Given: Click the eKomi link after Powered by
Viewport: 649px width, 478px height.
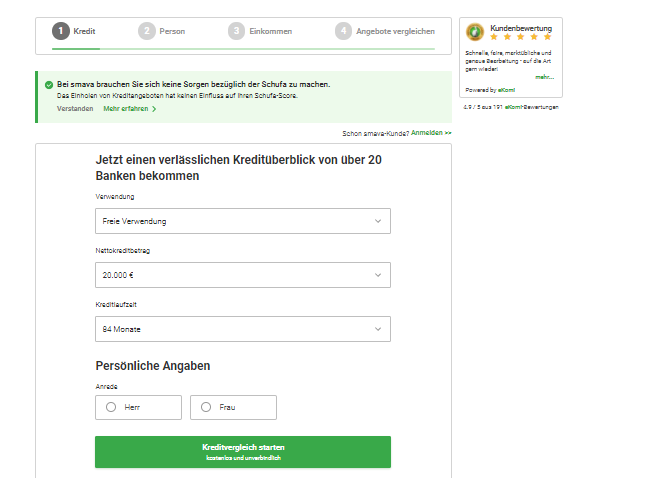Looking at the screenshot, I should pyautogui.click(x=506, y=90).
